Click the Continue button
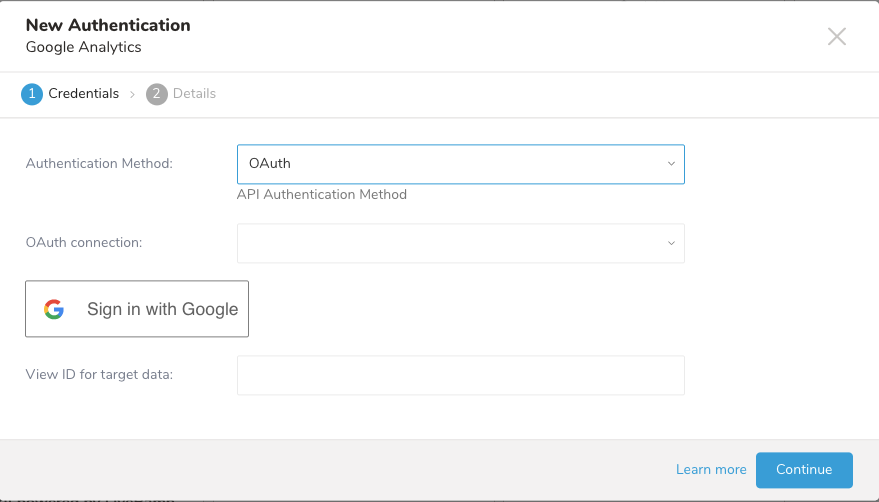Screen dimensions: 879x502 click(x=804, y=470)
